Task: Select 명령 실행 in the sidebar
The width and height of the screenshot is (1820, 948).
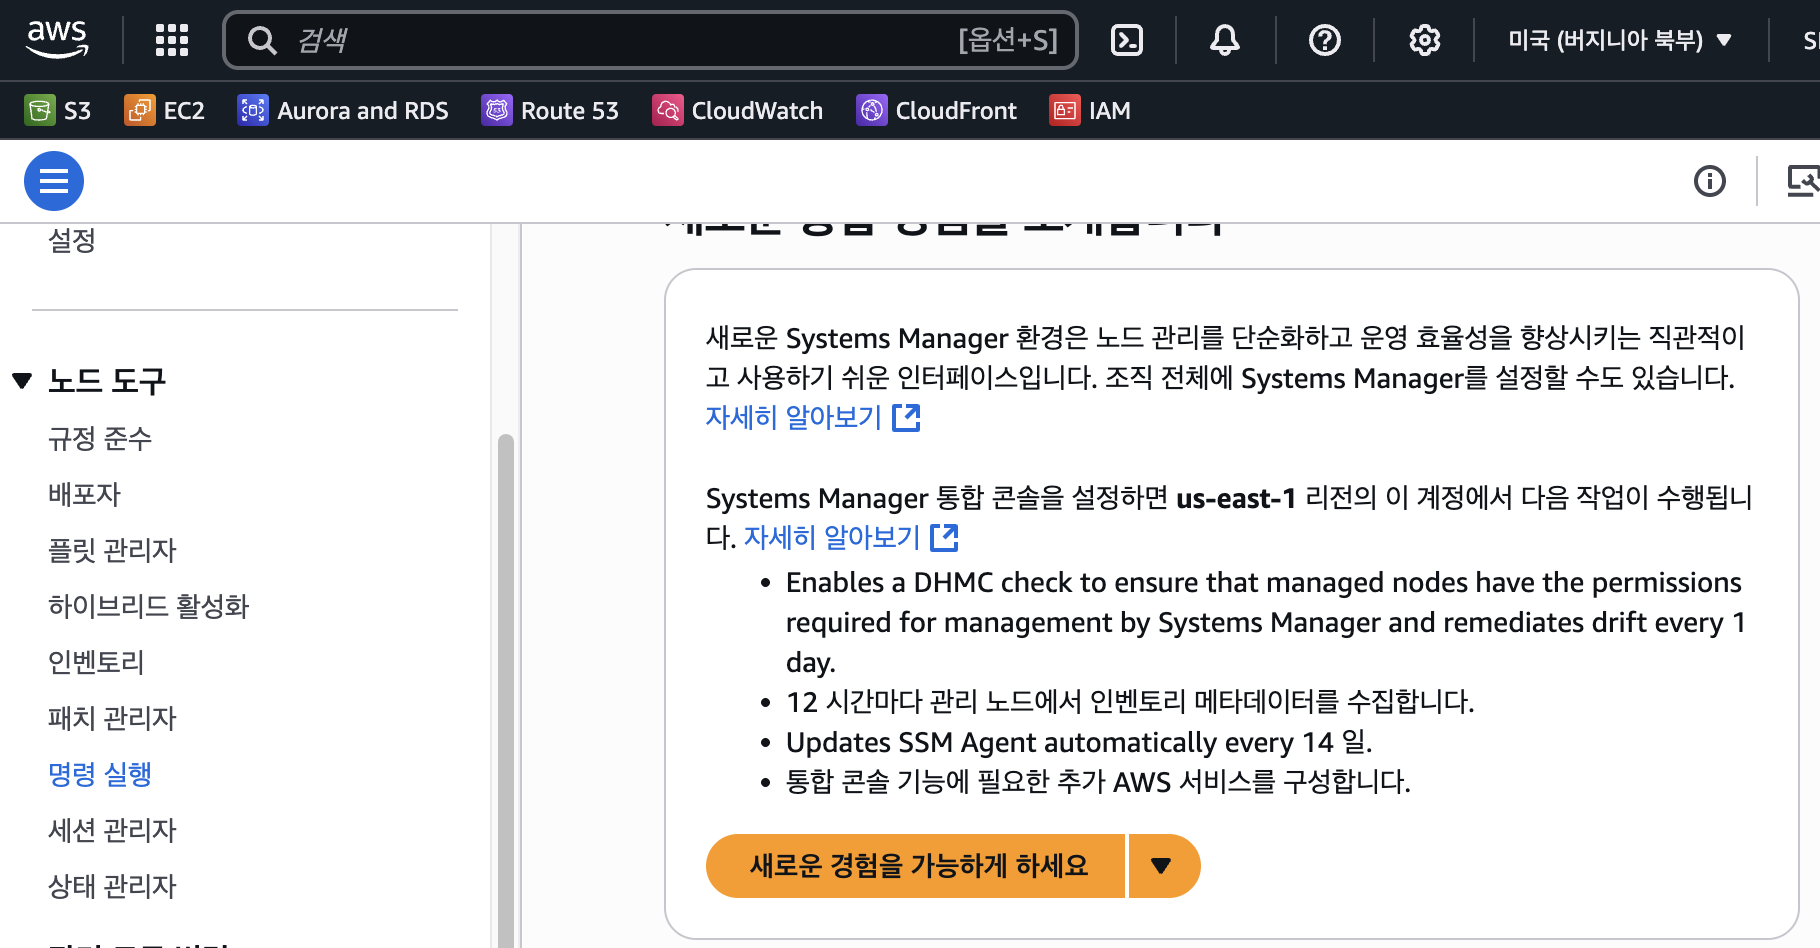Action: [100, 774]
